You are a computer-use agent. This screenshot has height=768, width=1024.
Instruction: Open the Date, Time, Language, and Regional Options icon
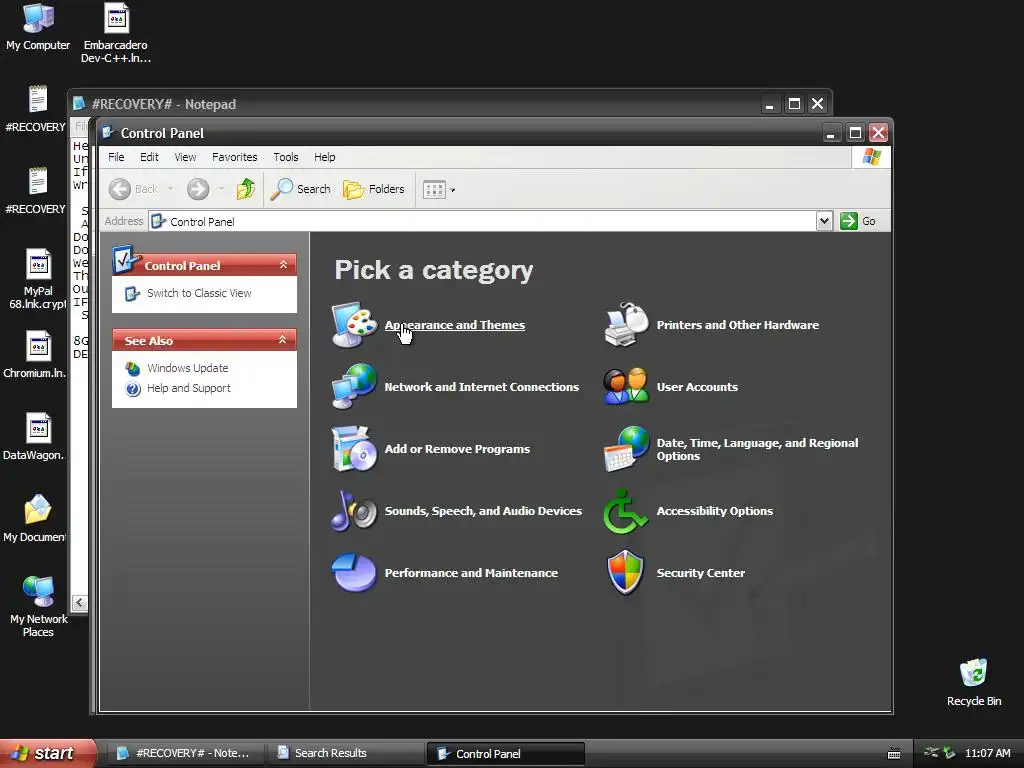626,449
